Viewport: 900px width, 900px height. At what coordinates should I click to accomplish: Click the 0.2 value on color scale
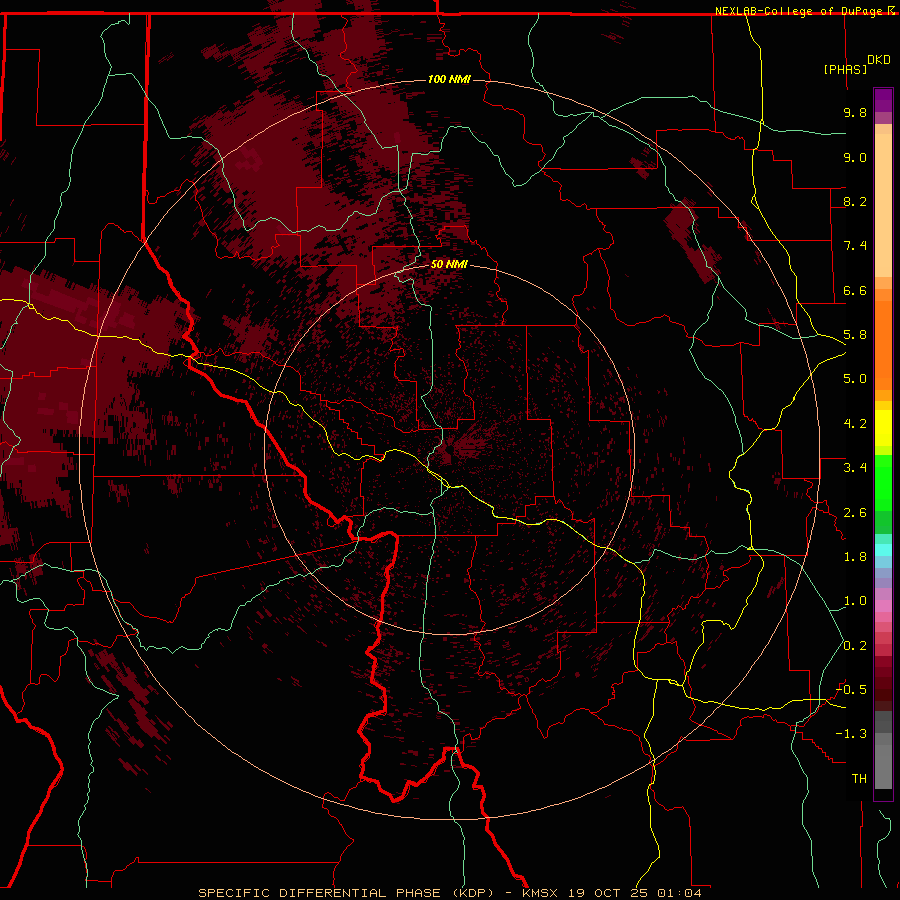point(855,646)
